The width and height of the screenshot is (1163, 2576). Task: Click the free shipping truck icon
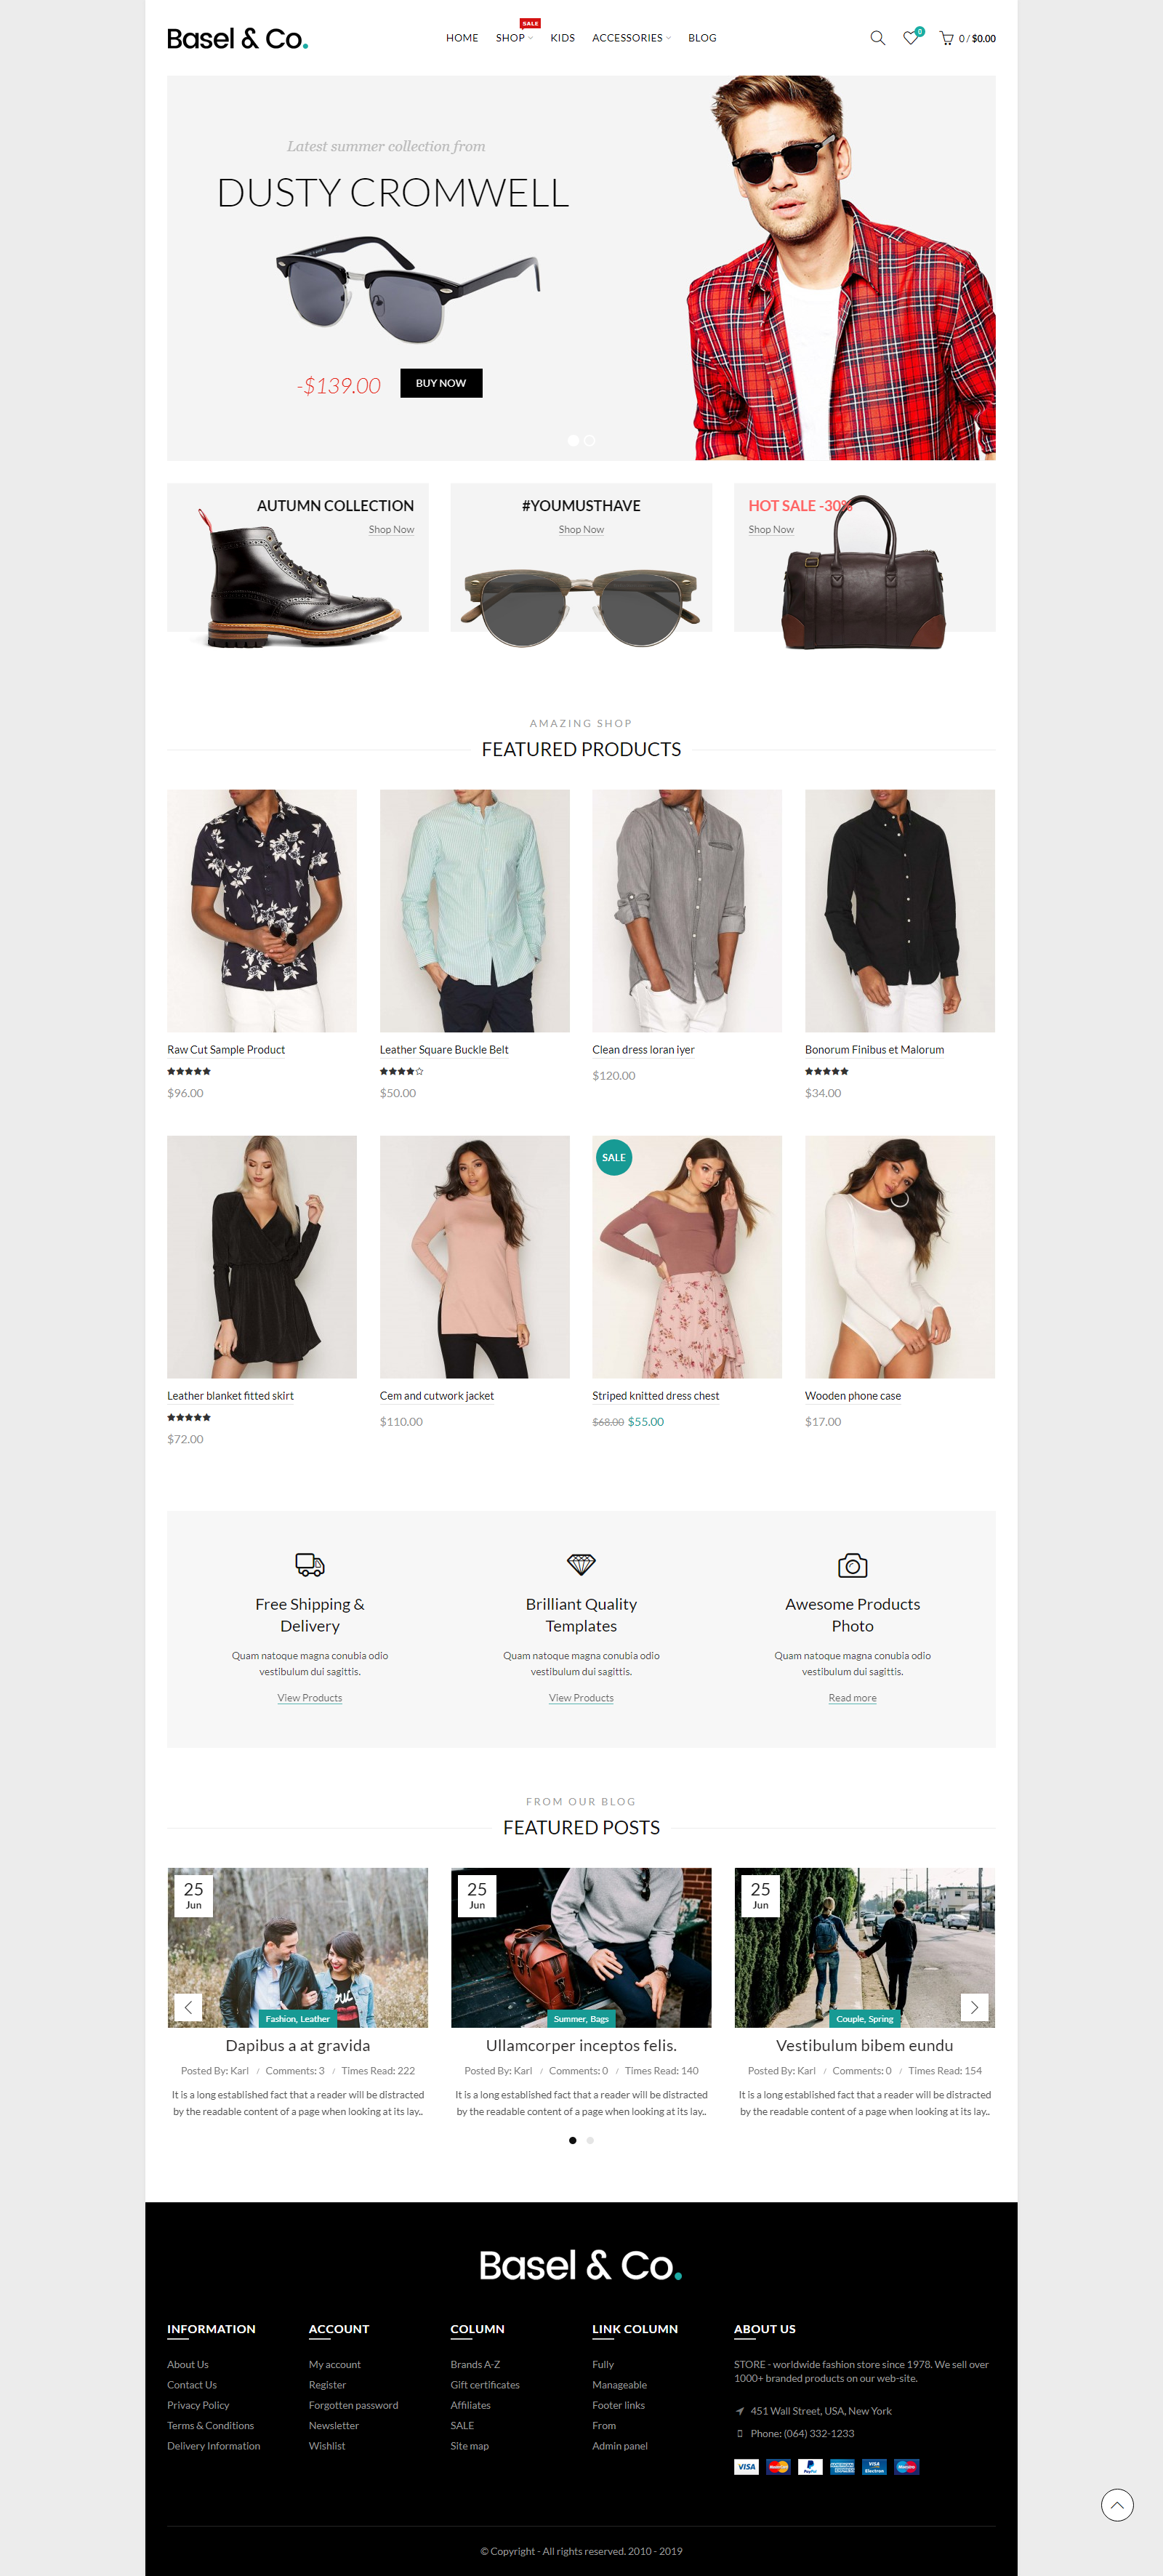pyautogui.click(x=310, y=1564)
